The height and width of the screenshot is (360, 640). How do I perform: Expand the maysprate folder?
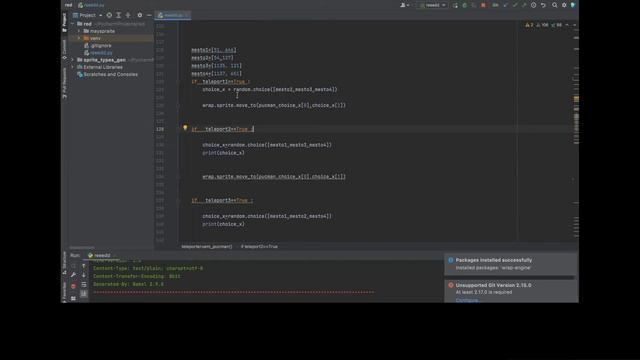tap(79, 31)
